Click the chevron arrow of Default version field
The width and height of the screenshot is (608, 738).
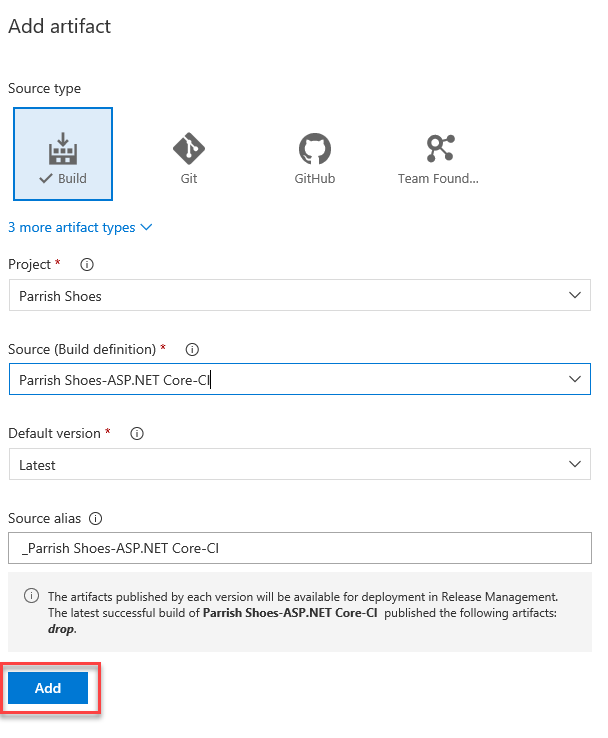coord(574,465)
